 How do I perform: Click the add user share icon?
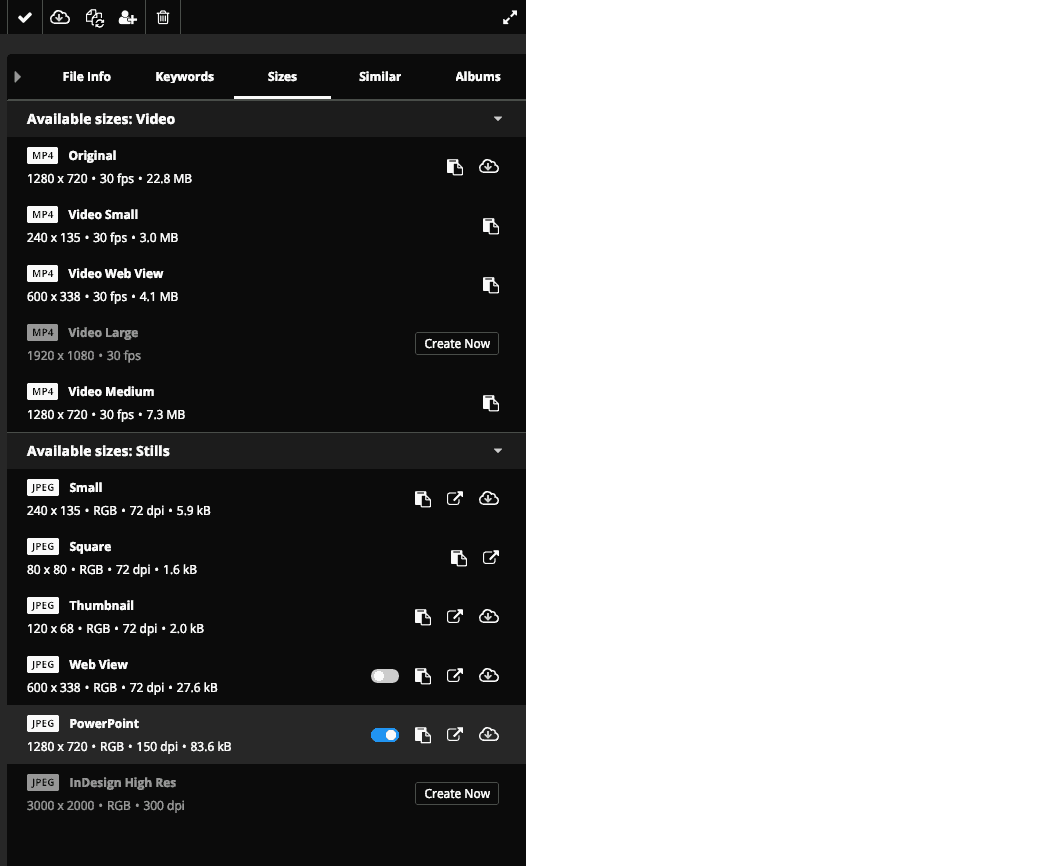127,17
